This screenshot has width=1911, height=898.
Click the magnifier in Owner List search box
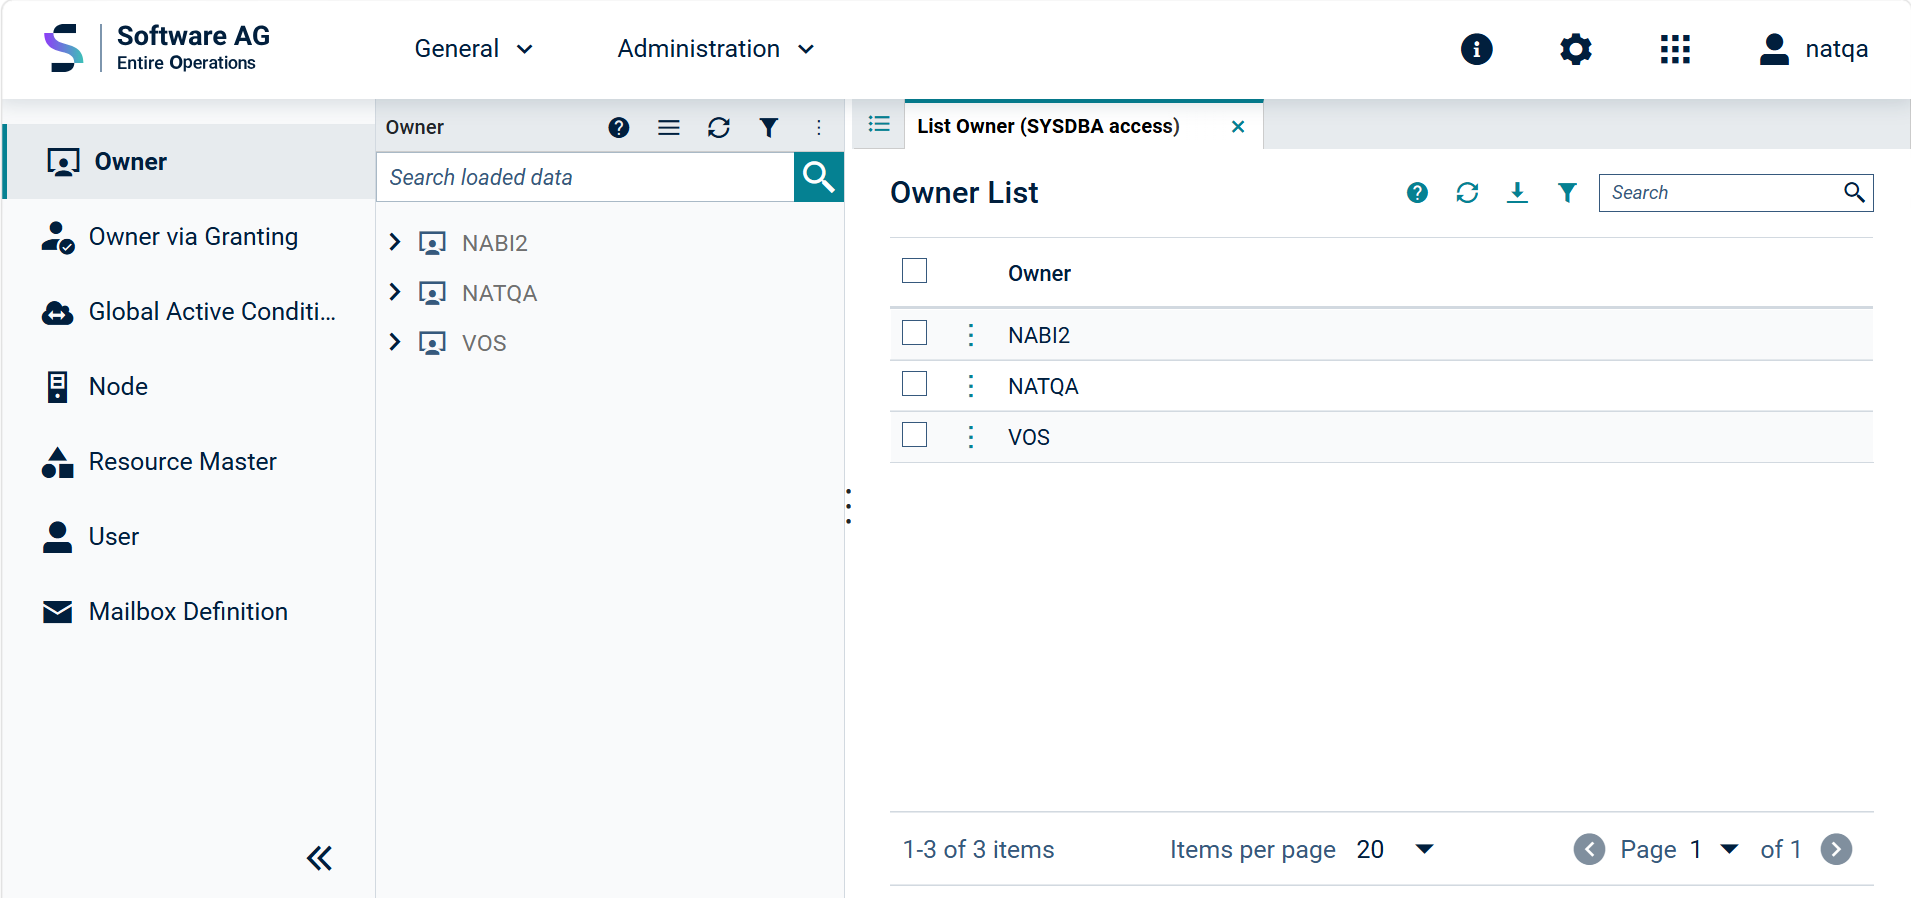click(1854, 192)
